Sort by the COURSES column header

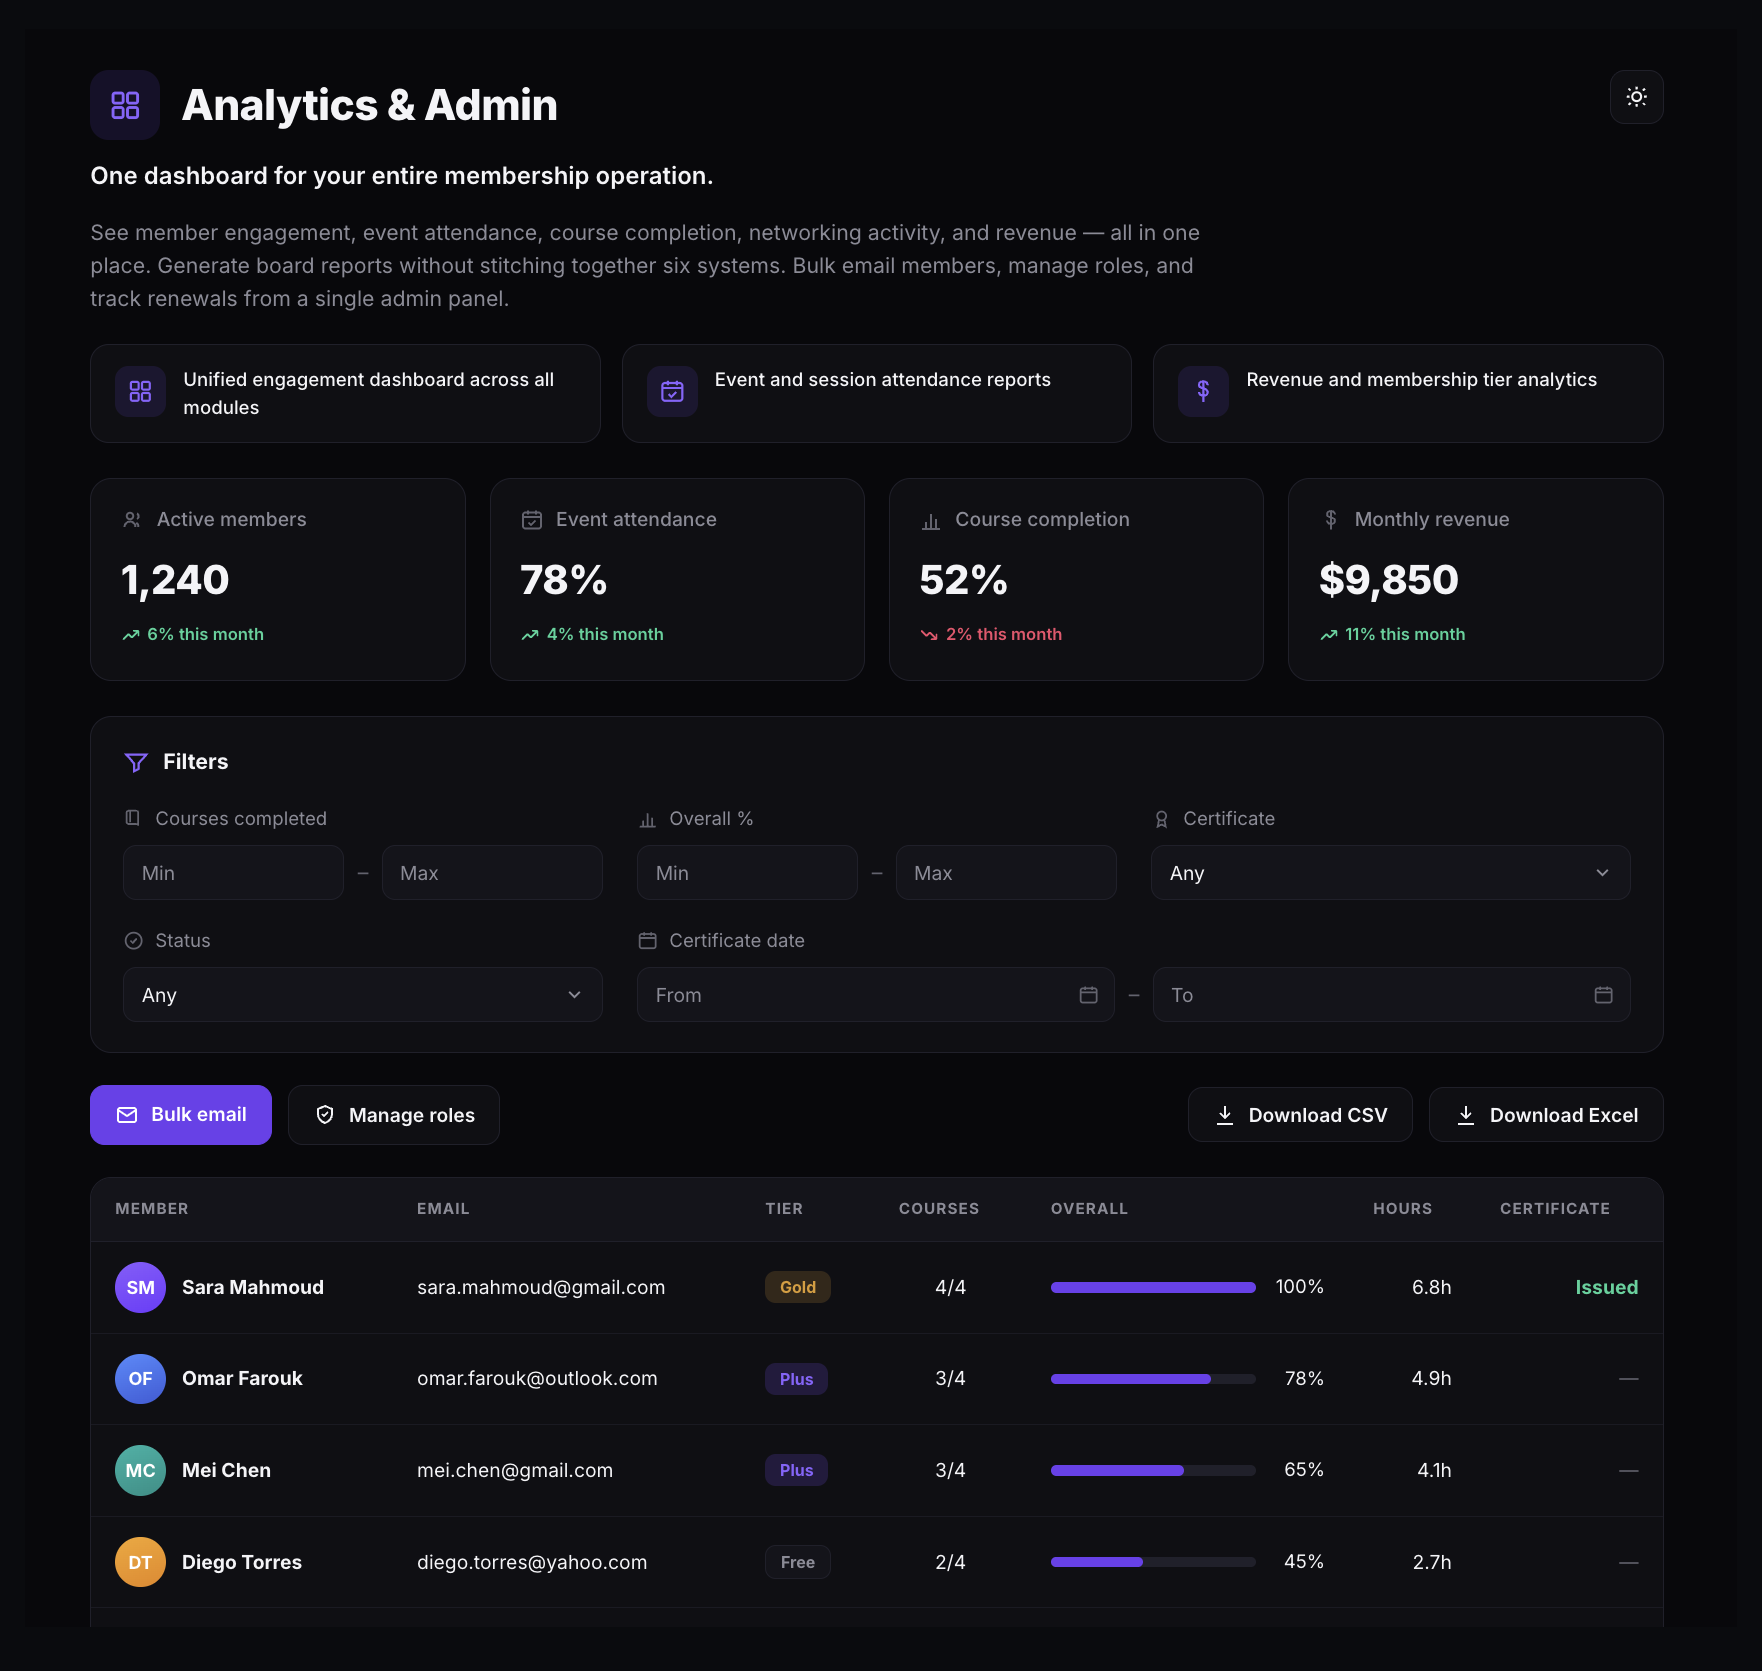[x=939, y=1209]
